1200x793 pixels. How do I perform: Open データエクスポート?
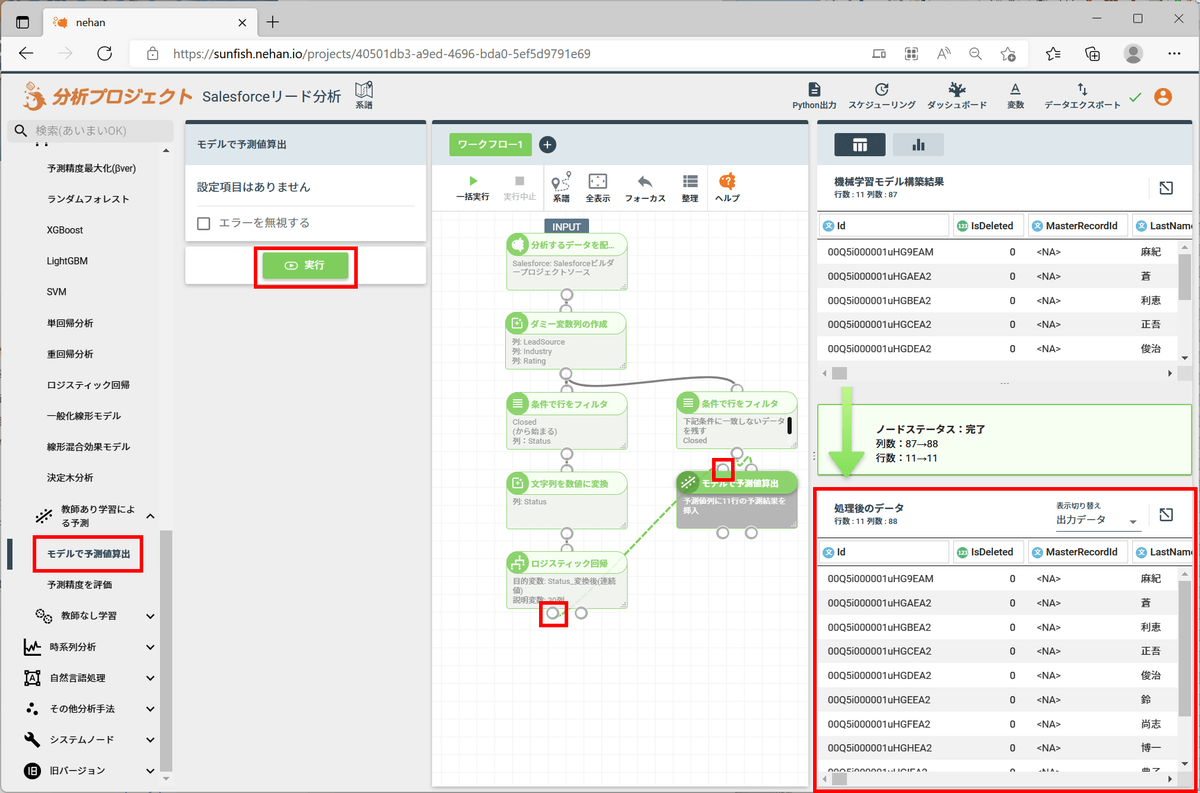tap(1082, 96)
